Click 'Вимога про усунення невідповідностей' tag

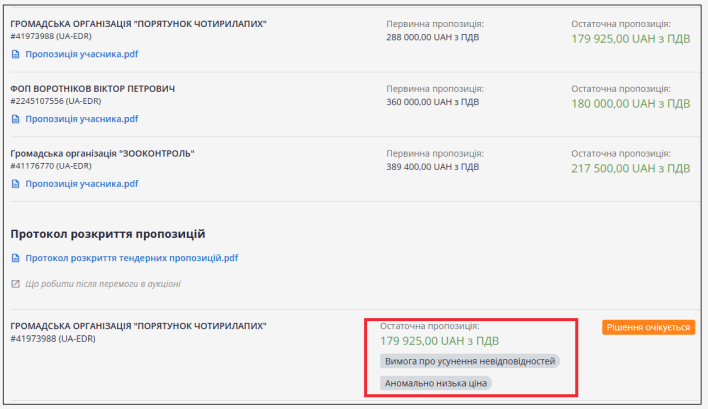click(469, 361)
